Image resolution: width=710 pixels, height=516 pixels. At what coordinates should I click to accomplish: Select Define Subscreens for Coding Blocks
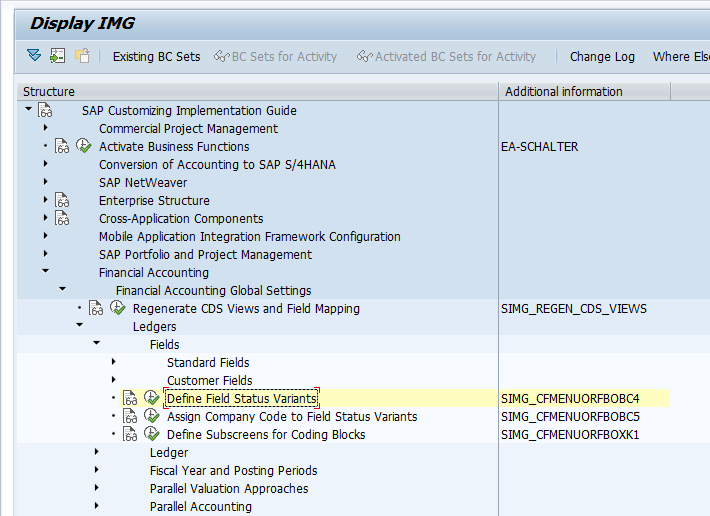point(266,435)
